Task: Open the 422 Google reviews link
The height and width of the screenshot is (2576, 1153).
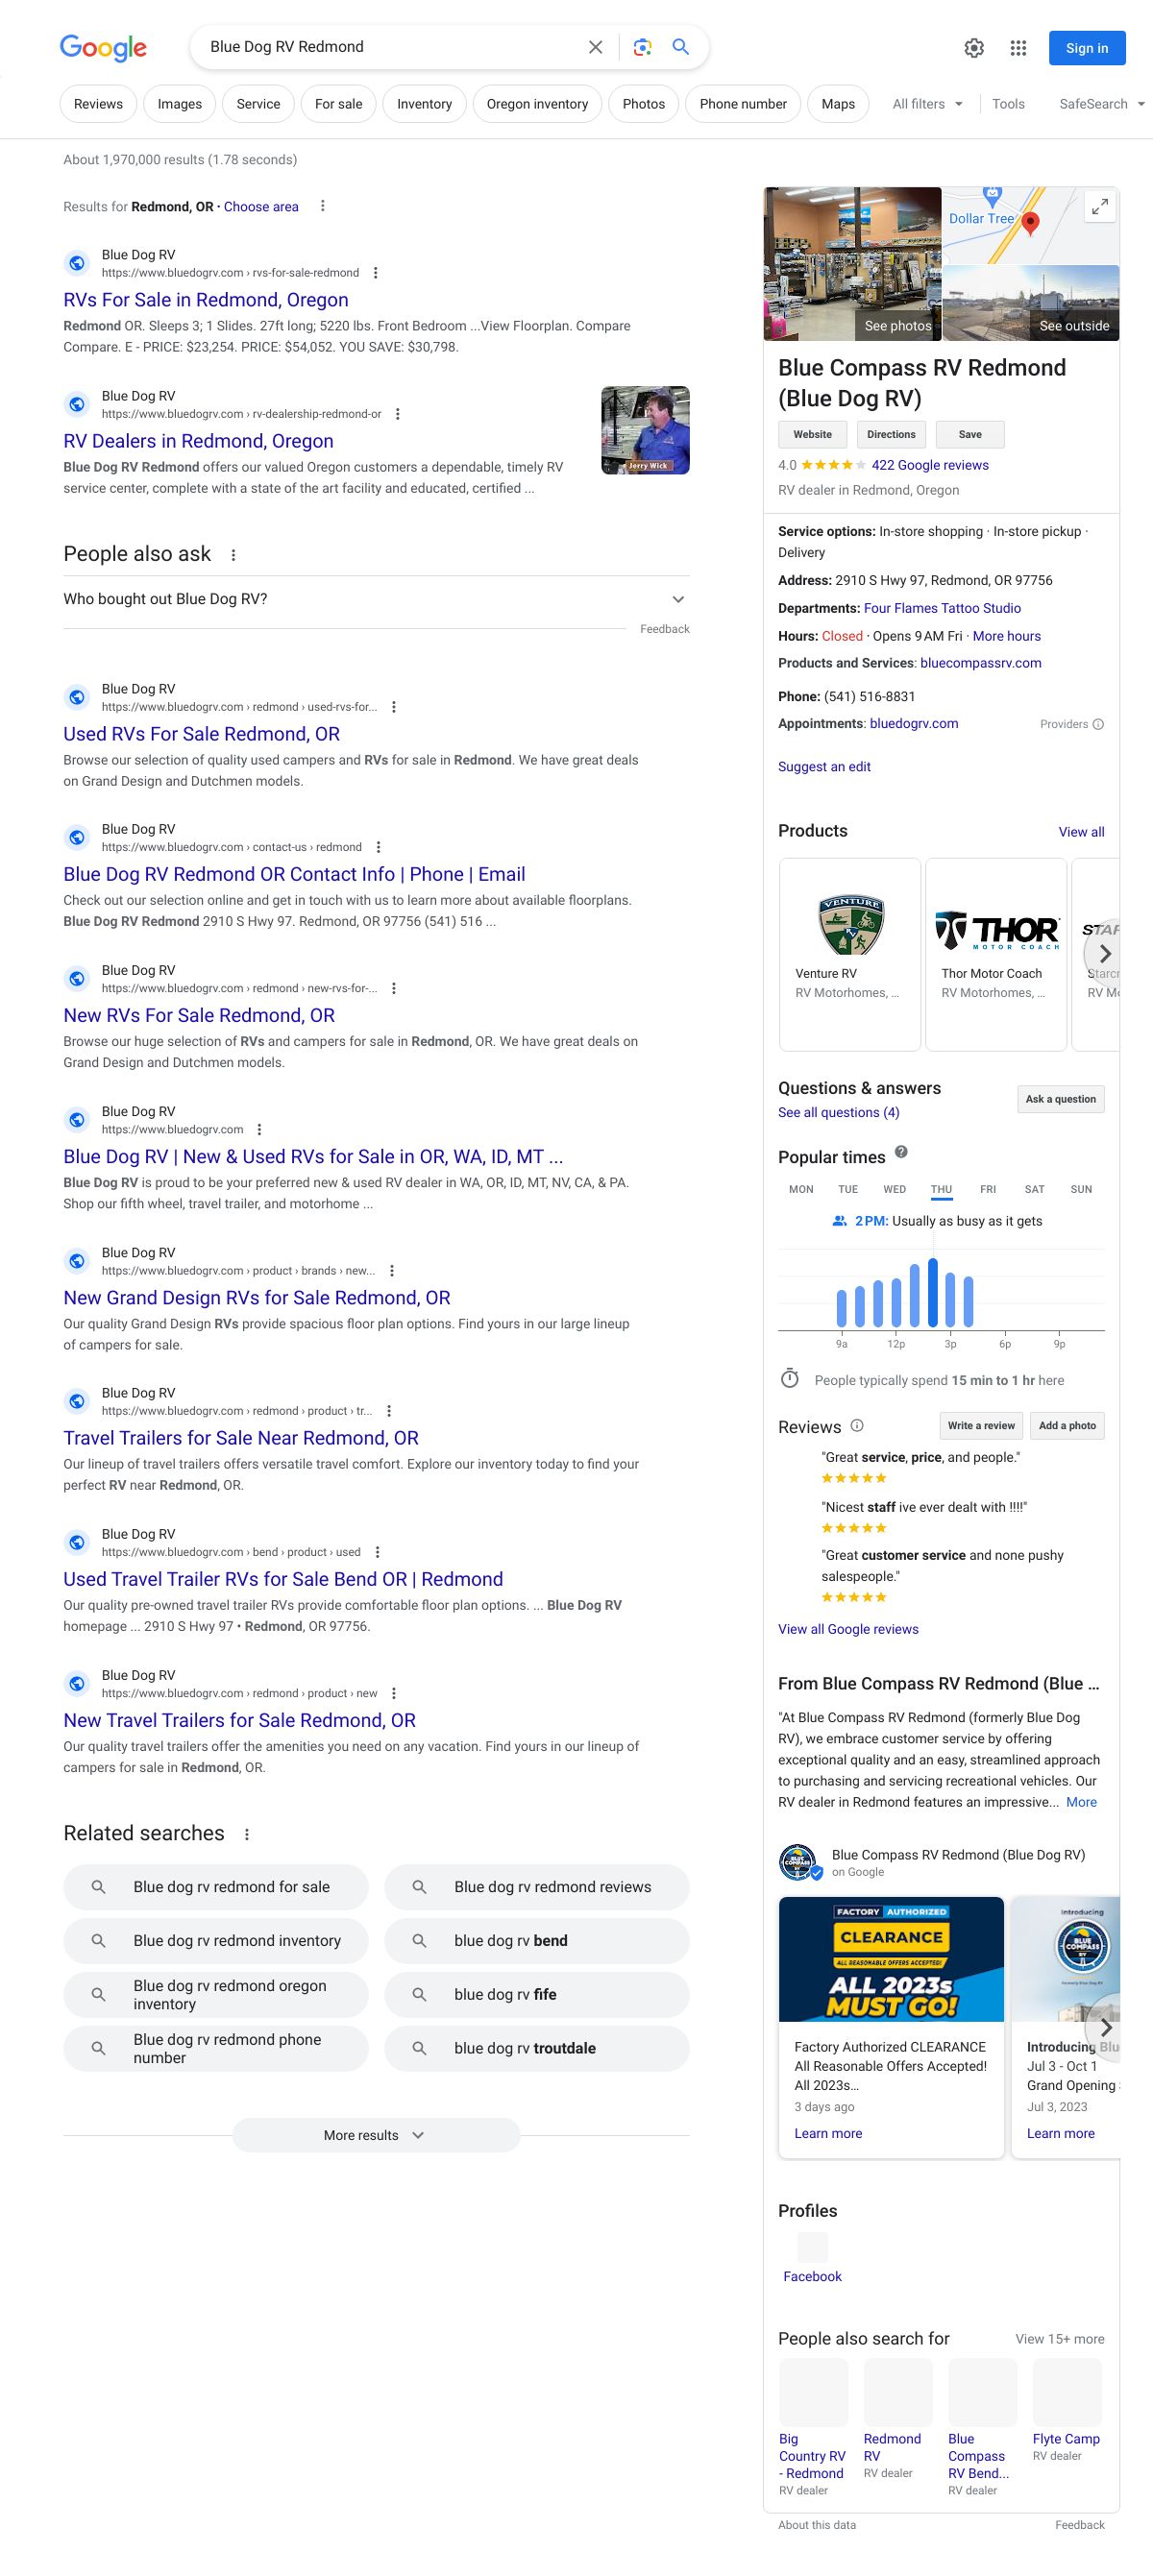Action: click(x=929, y=465)
